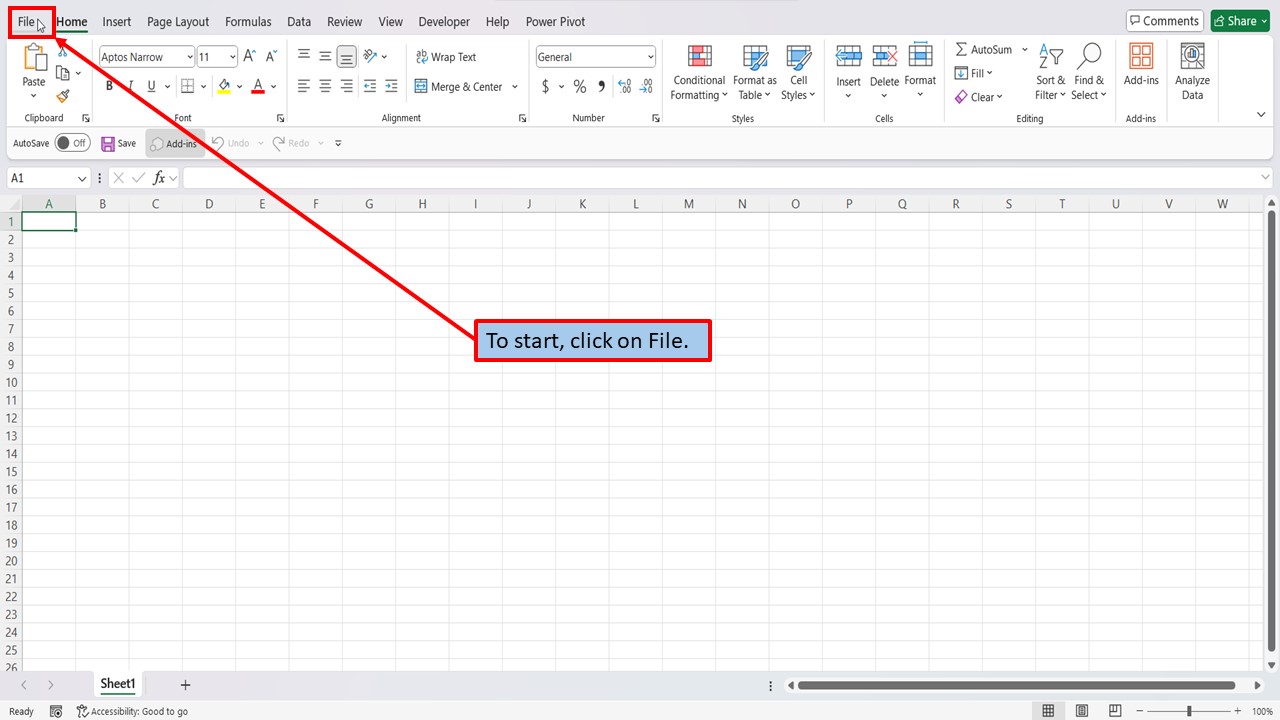Image resolution: width=1280 pixels, height=720 pixels.
Task: Toggle the AutoSave switch
Action: click(72, 143)
